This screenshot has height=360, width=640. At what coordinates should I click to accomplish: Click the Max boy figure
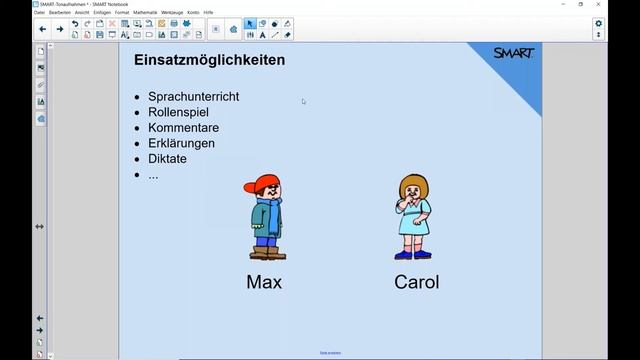point(265,217)
